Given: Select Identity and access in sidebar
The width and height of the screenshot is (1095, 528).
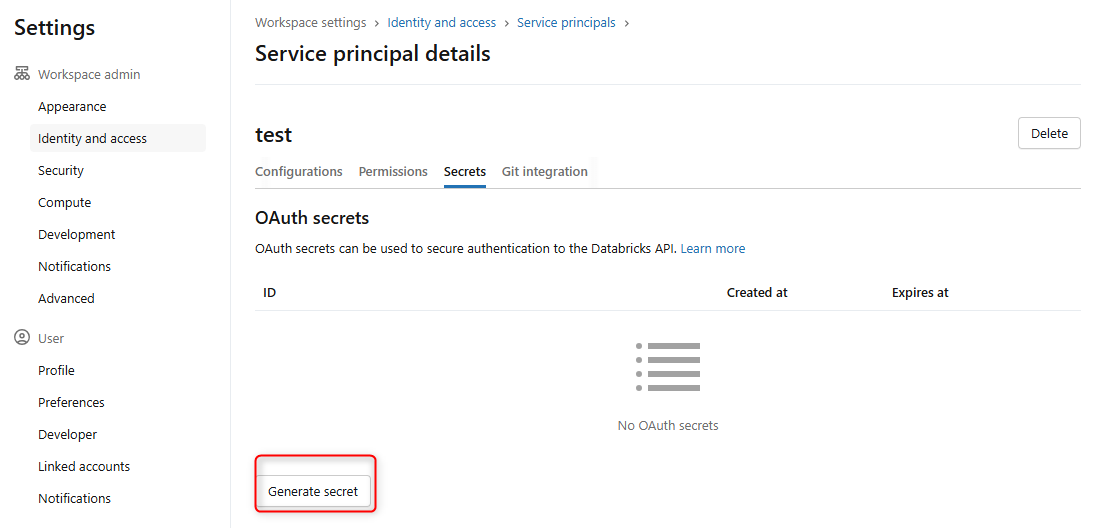Looking at the screenshot, I should click(x=92, y=139).
